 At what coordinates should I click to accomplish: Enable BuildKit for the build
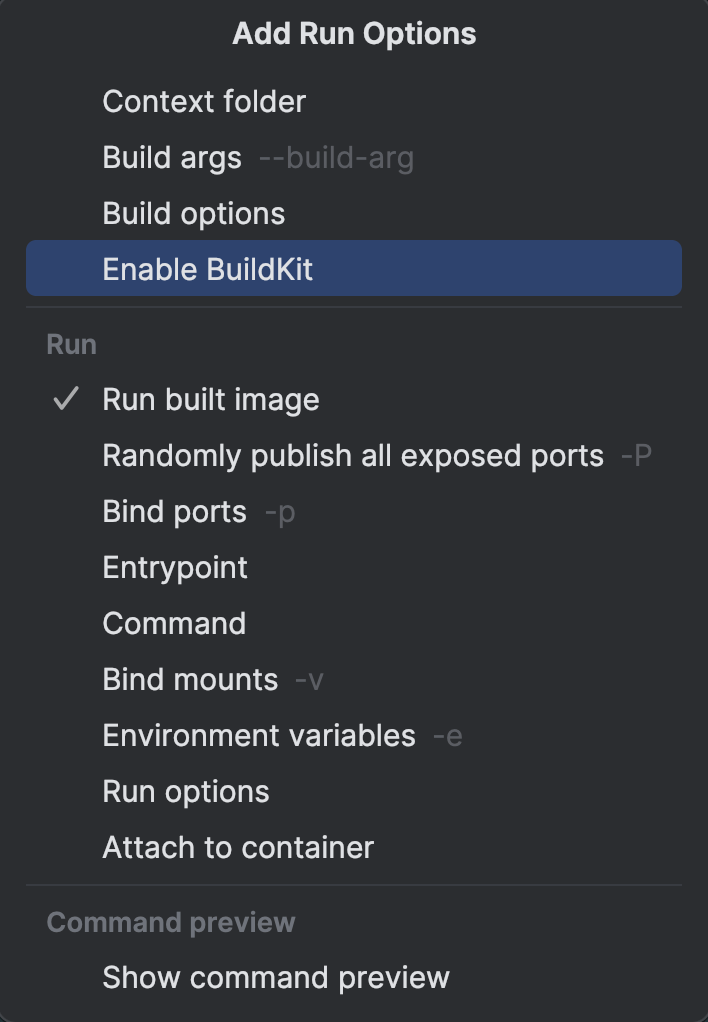208,270
